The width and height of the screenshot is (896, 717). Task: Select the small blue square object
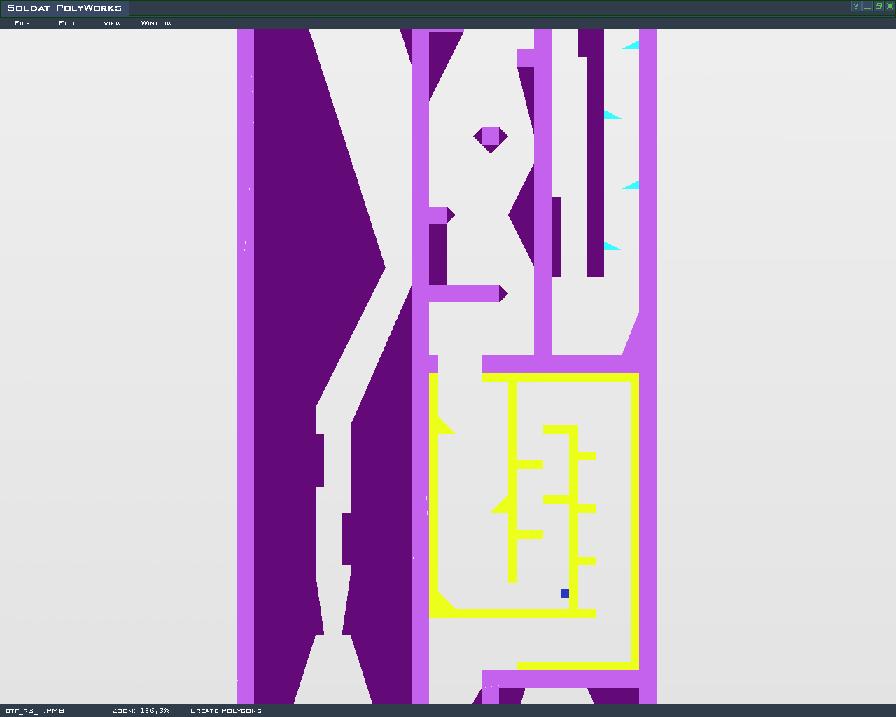click(565, 594)
